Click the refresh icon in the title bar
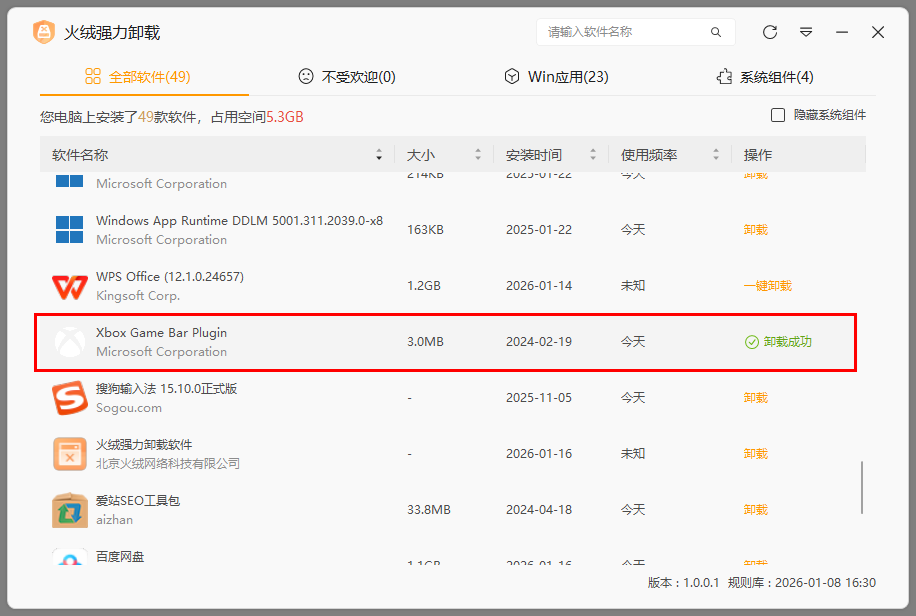916x616 pixels. coord(769,32)
